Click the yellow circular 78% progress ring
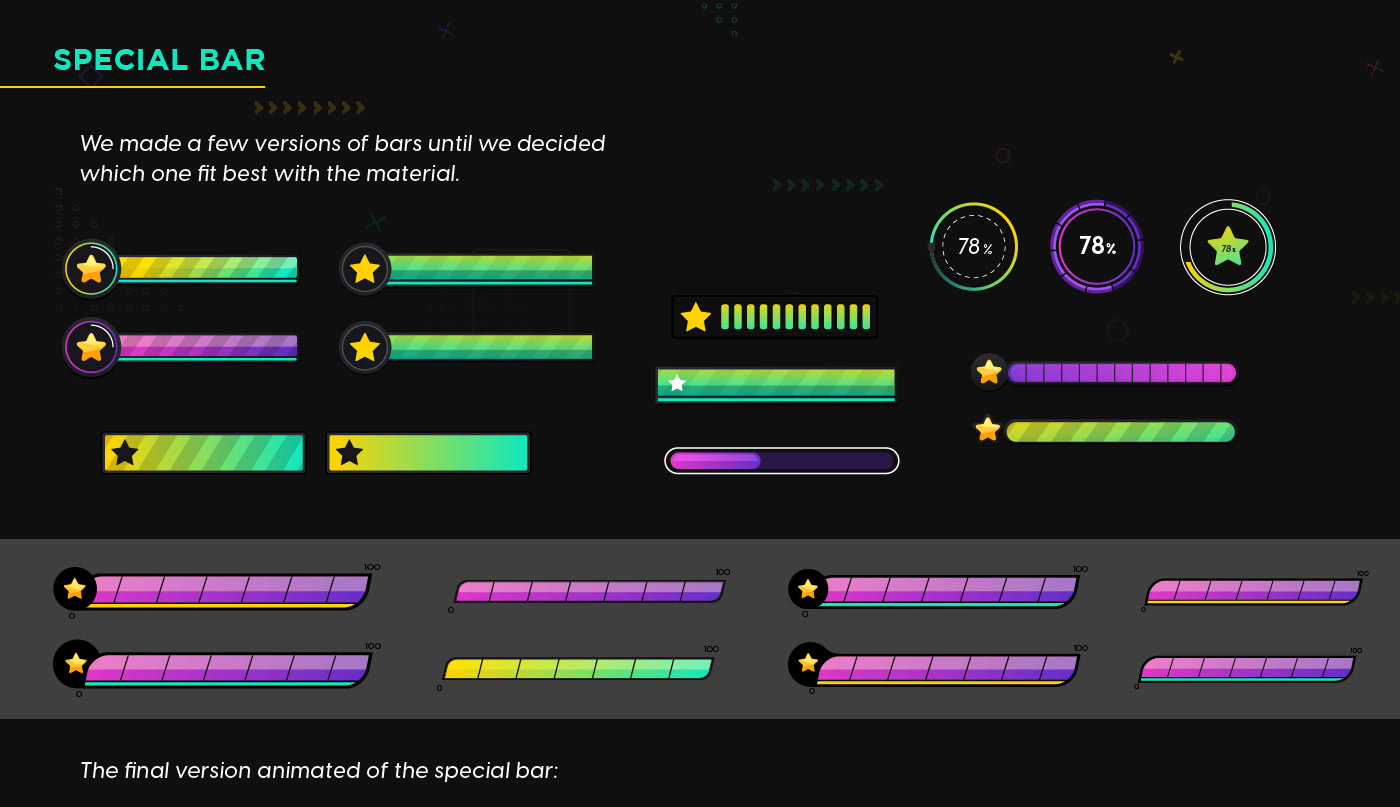The width and height of the screenshot is (1400, 807). (973, 246)
